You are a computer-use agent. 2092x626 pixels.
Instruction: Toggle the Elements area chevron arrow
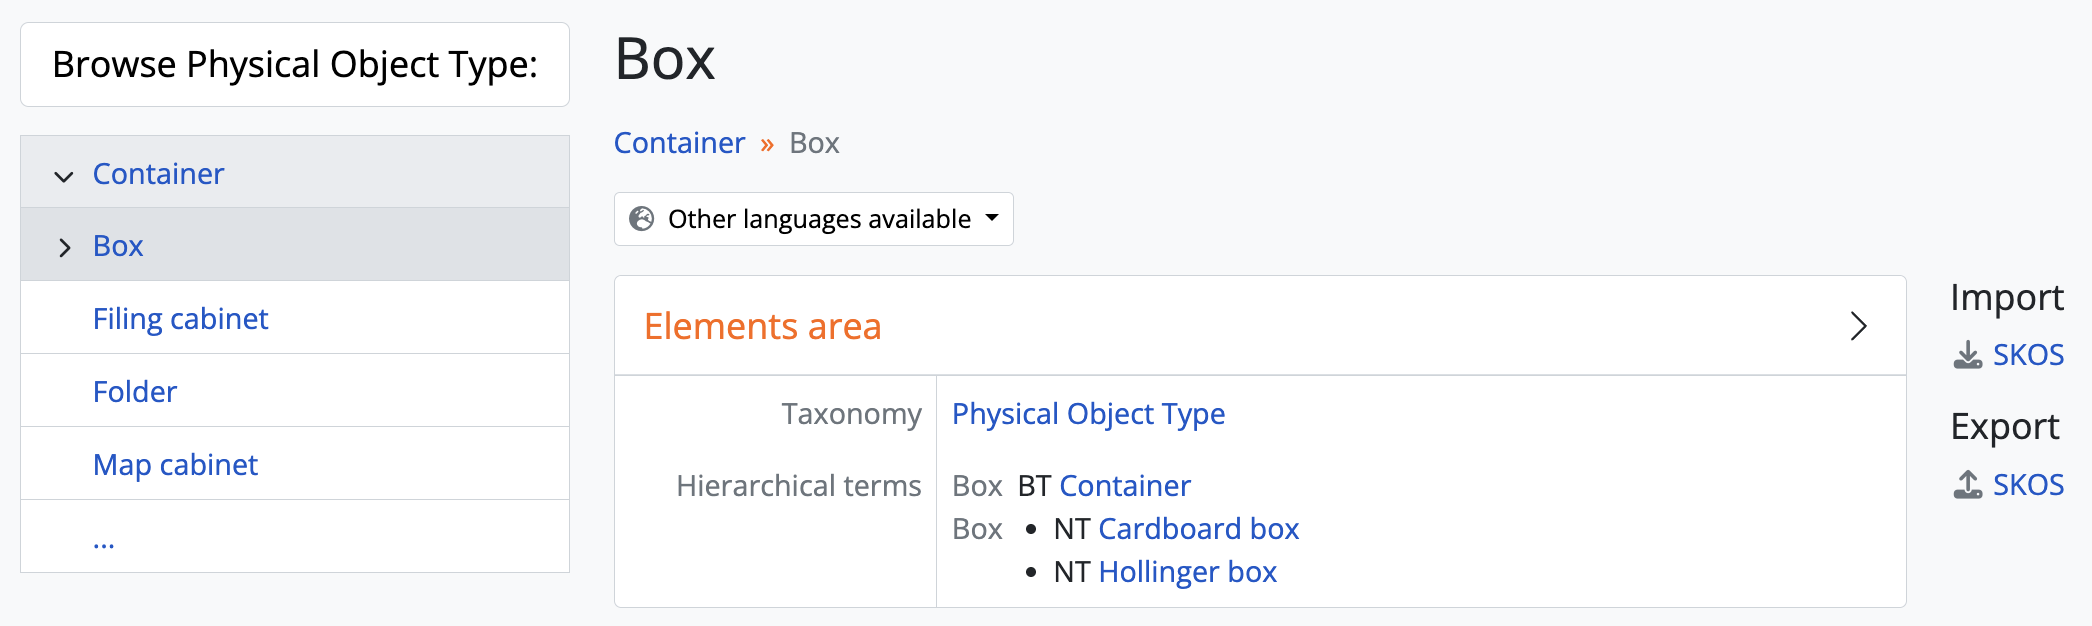(x=1858, y=326)
